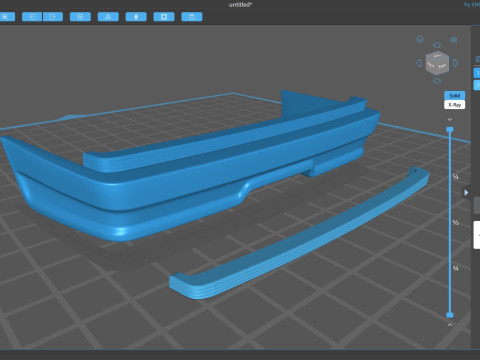Rotate view right using right arrow
The width and height of the screenshot is (480, 360).
point(455,63)
